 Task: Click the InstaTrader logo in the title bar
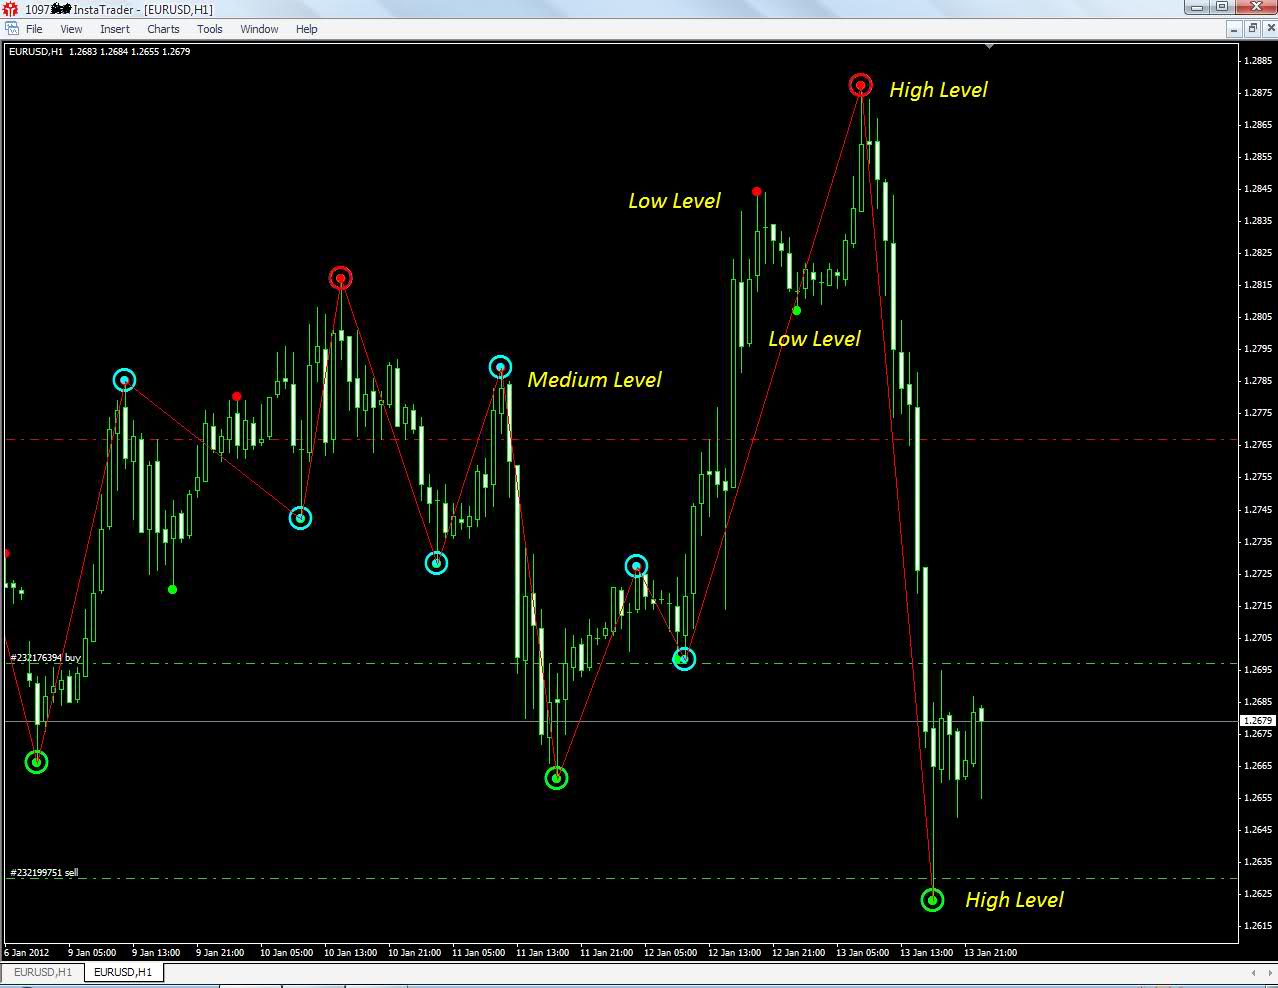point(10,9)
